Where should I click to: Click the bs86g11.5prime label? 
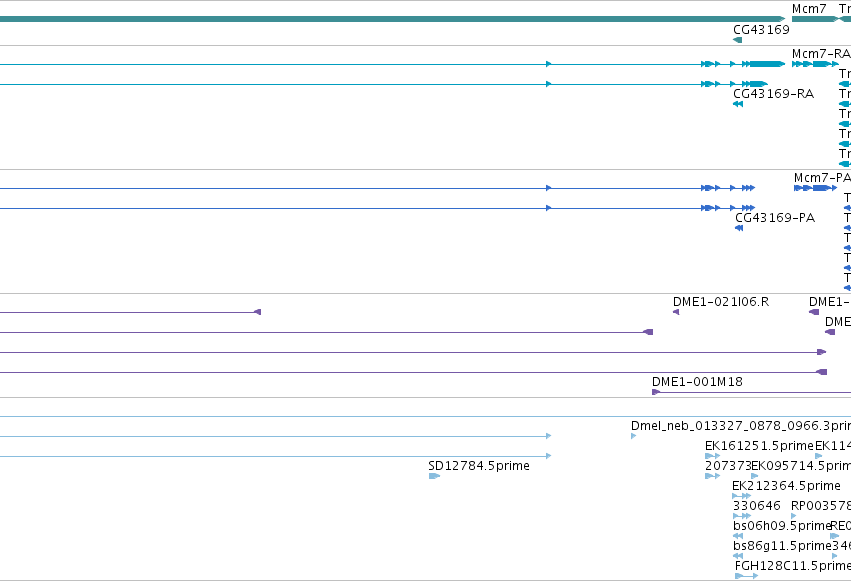click(782, 546)
